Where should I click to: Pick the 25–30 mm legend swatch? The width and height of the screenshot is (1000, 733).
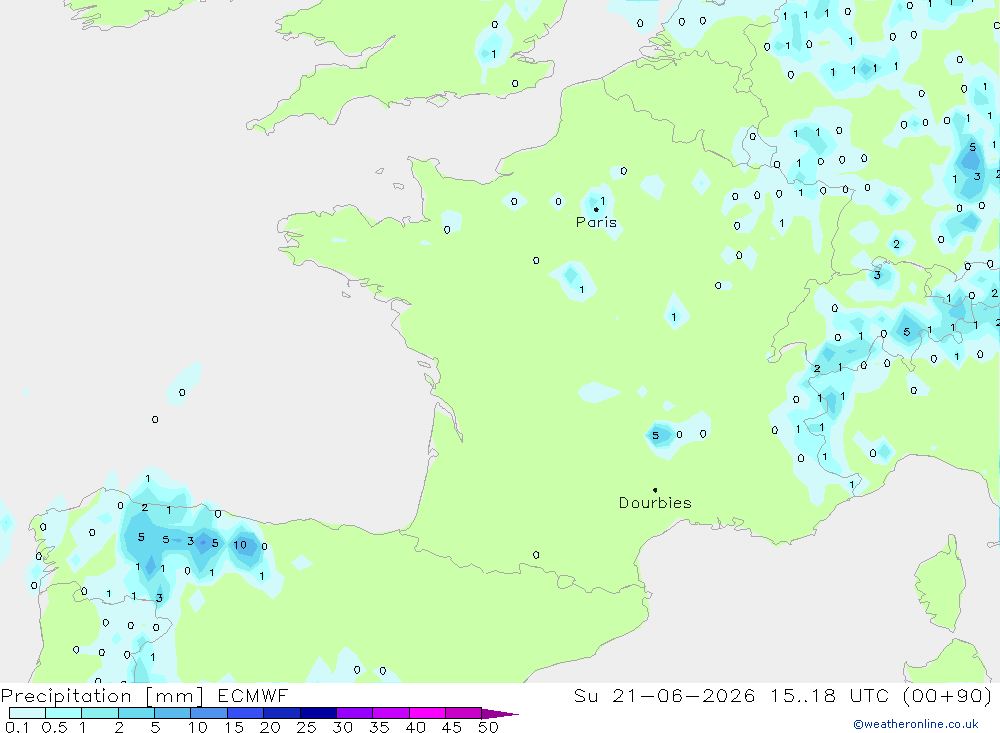tap(318, 713)
